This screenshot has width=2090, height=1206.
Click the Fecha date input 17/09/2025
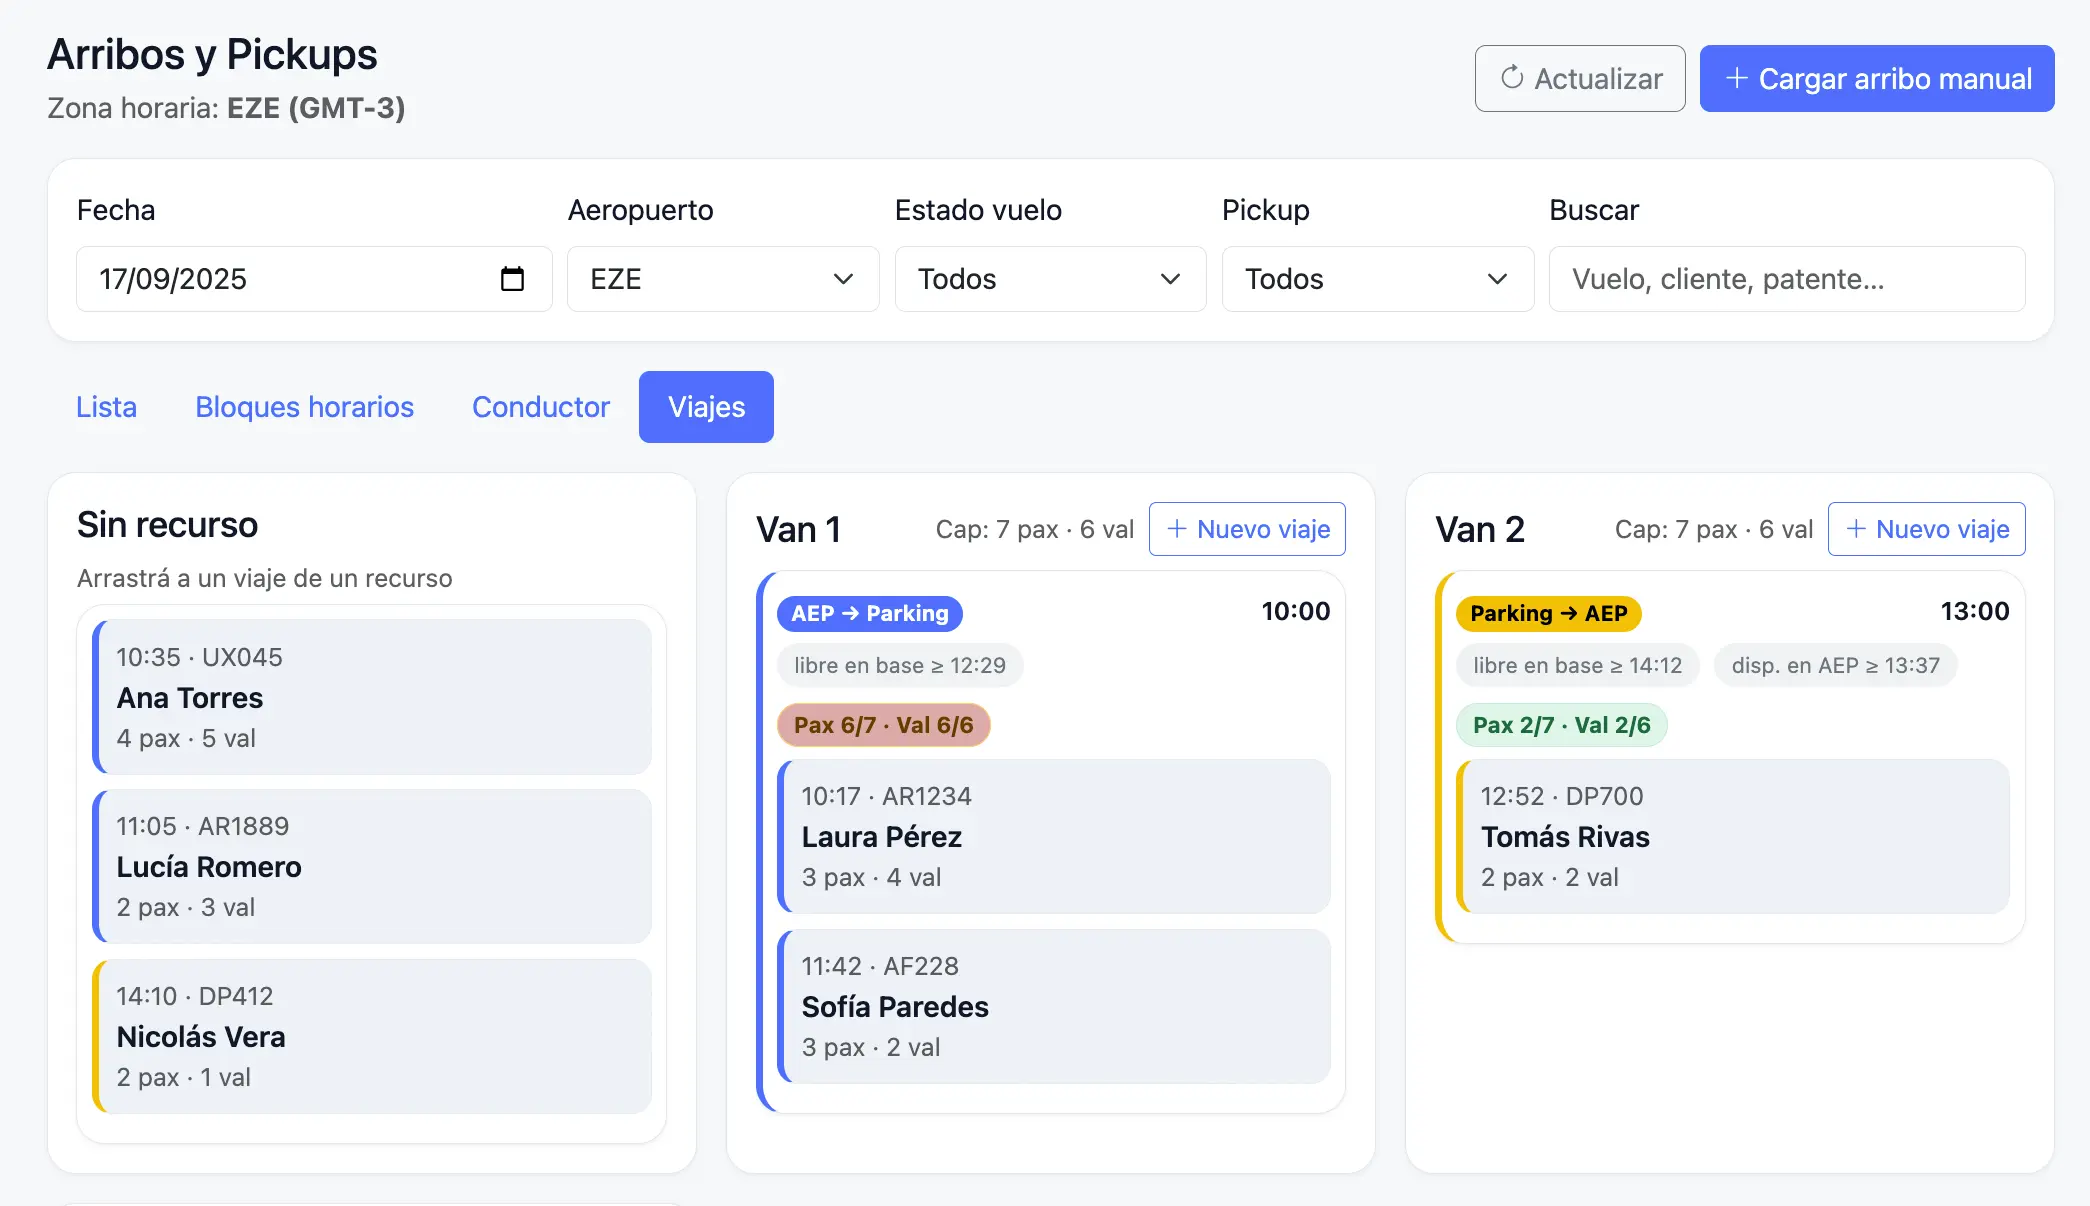(280, 279)
